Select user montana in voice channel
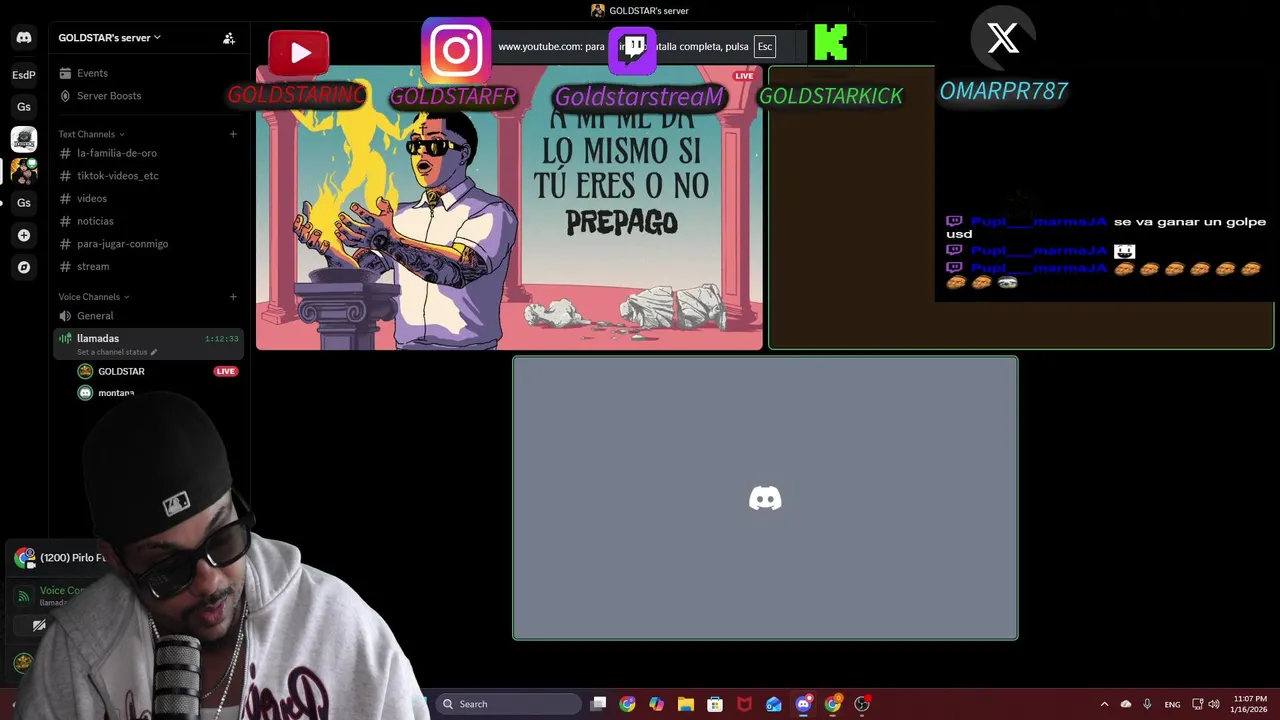 [116, 393]
